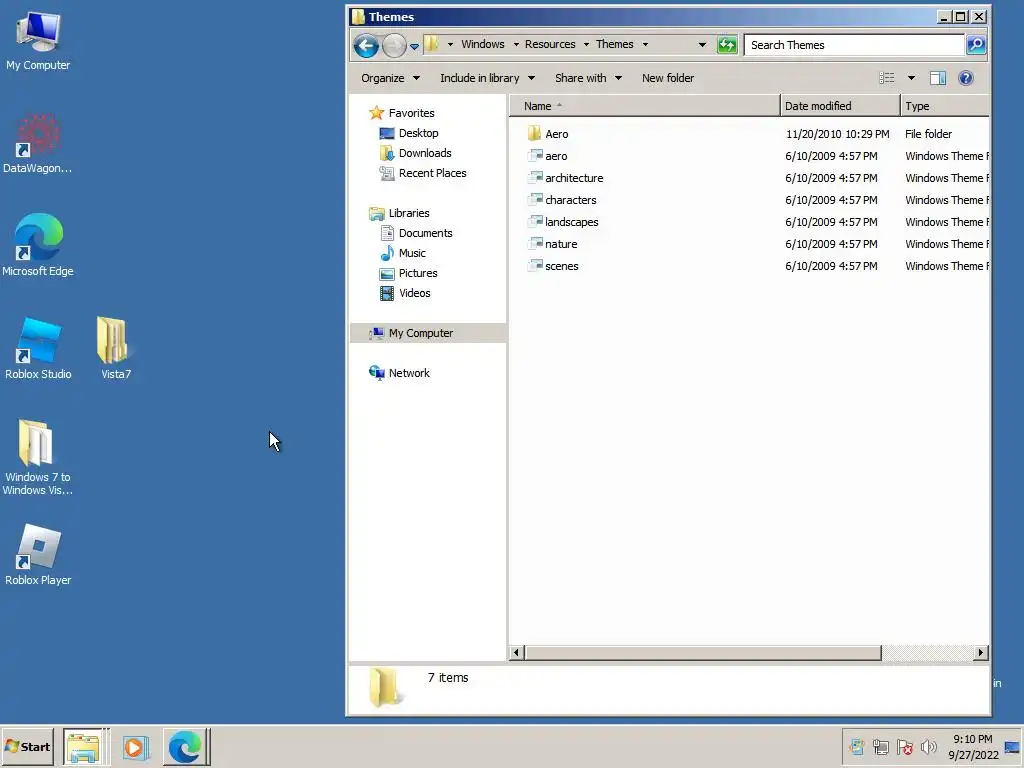Go back with the blue Back arrow

pyautogui.click(x=366, y=45)
